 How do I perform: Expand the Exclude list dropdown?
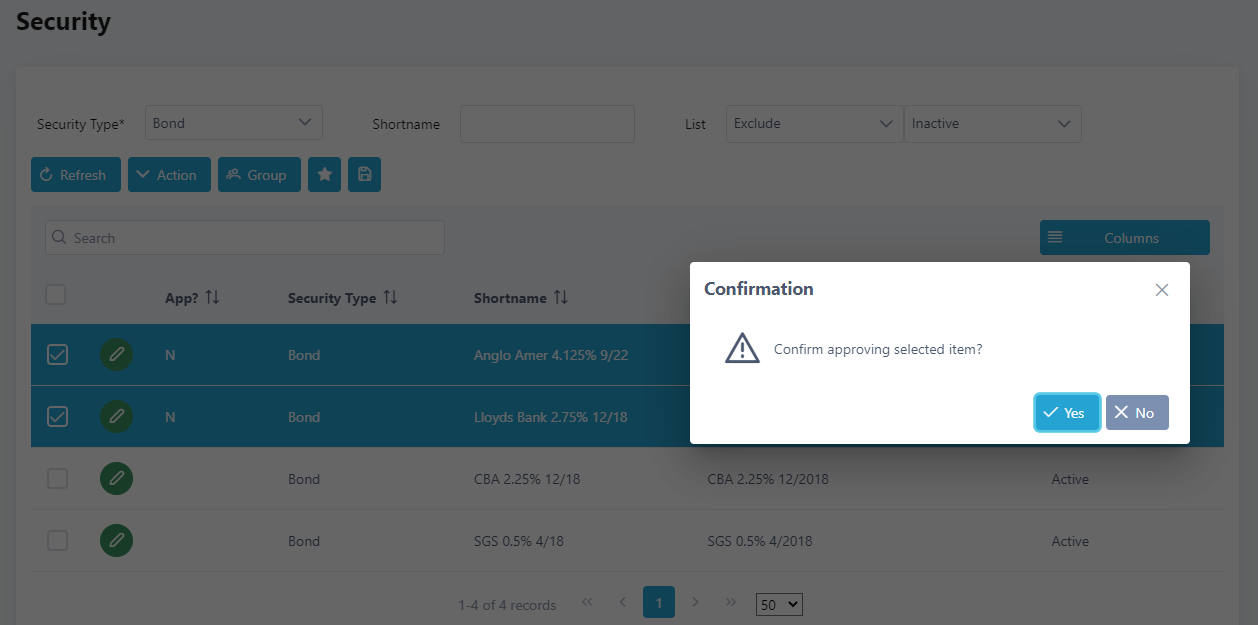pos(814,124)
